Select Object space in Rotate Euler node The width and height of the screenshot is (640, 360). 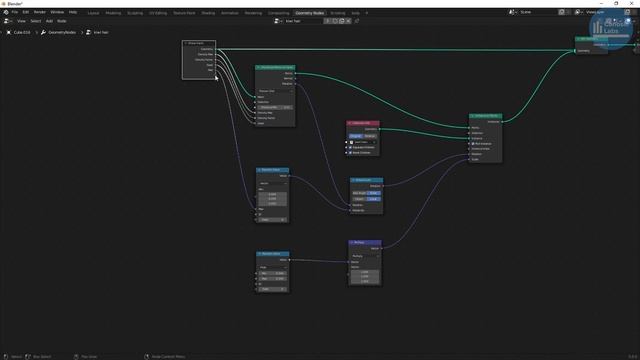pos(359,199)
